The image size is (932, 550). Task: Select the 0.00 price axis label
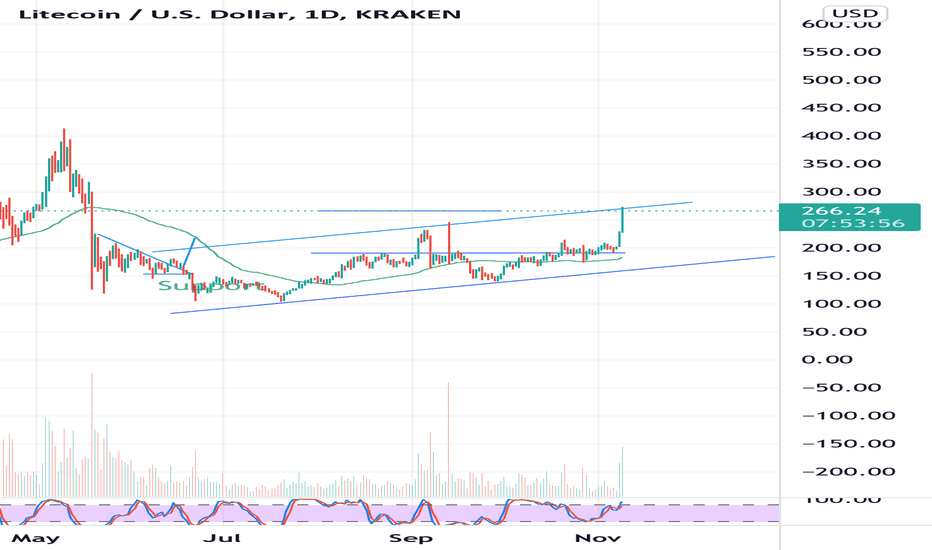click(827, 360)
